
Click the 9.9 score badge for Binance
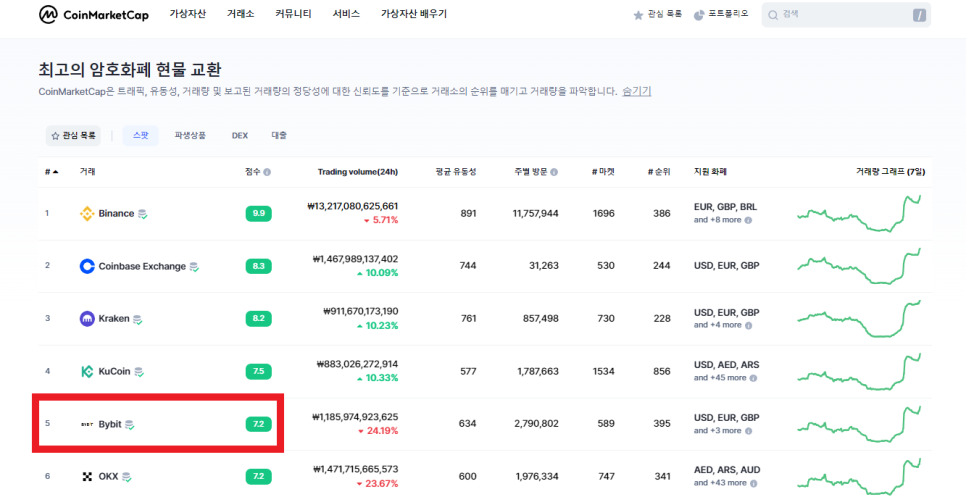pyautogui.click(x=259, y=214)
